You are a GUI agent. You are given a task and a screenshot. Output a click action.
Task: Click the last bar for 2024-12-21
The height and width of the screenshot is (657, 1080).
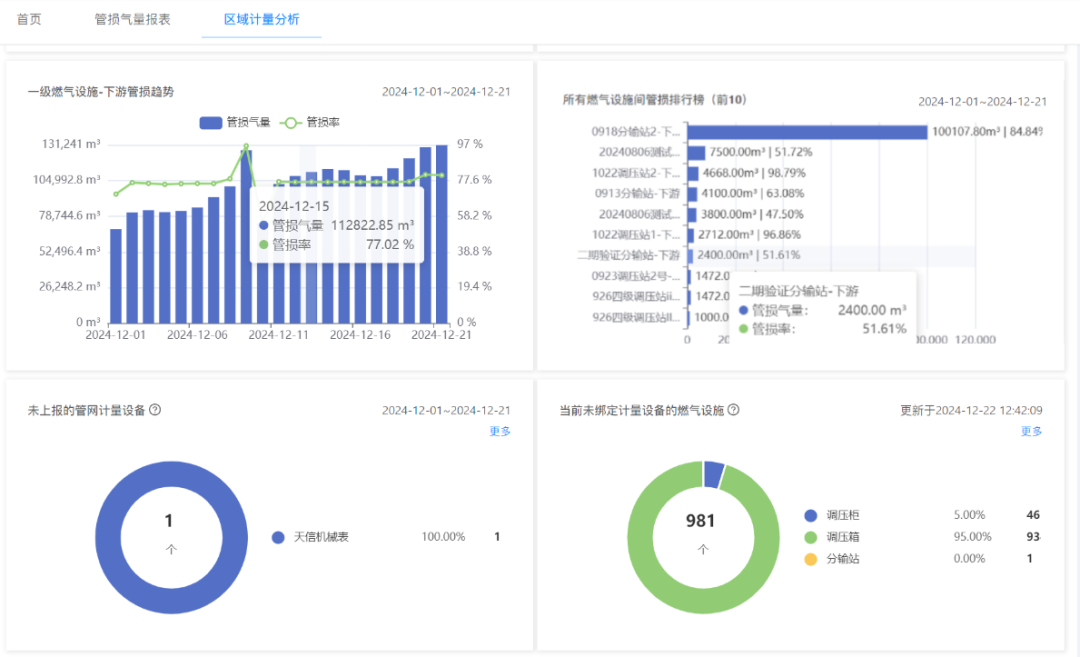(442, 234)
